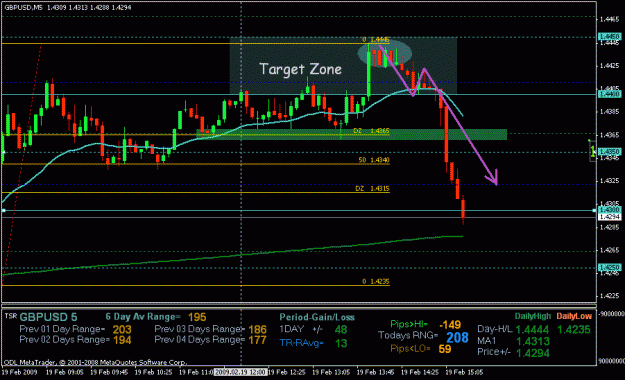
Task: Click the highlighted 1.4400 price tag
Action: tap(609, 94)
